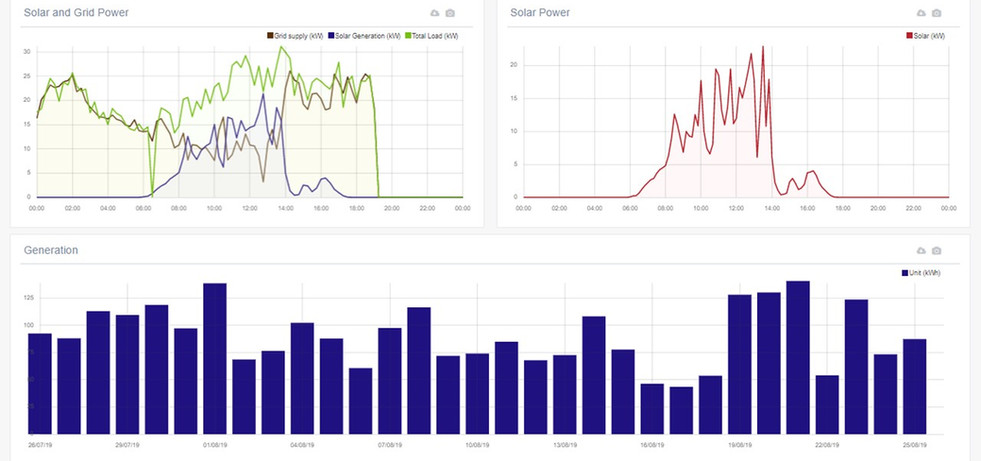Click cloud download icon in Solar and Grid Power panel
The width and height of the screenshot is (981, 461).
click(434, 13)
